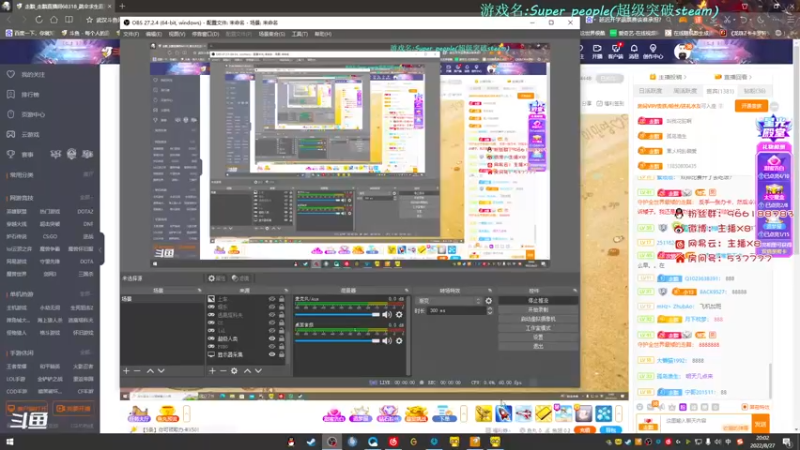Switch to 日活跃度 tab in Douyu panel
Viewport: 800px width, 450px height.
[650, 91]
